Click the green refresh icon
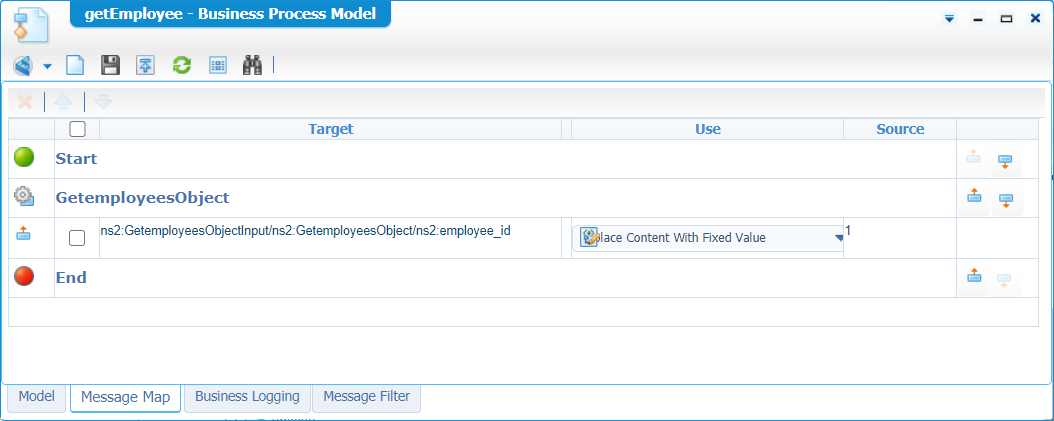This screenshot has height=421, width=1054. pos(182,66)
